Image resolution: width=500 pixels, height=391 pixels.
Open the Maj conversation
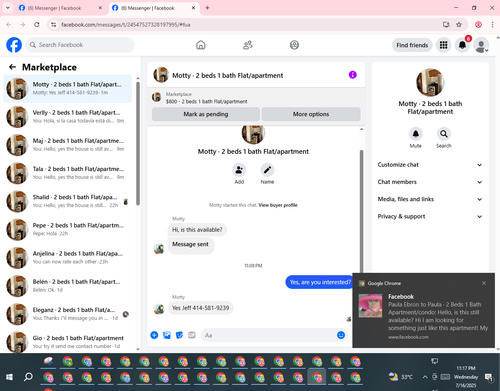(x=68, y=145)
